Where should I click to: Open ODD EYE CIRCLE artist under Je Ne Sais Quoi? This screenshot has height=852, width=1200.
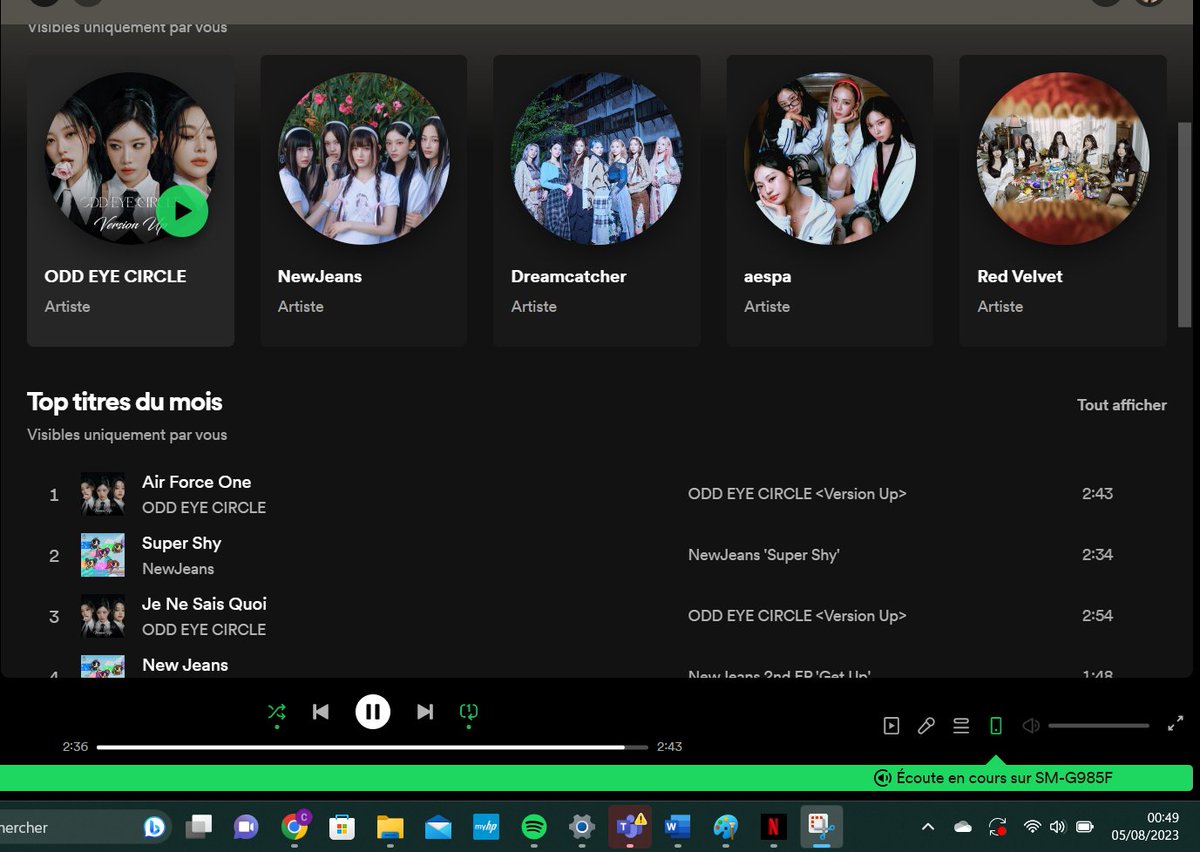[x=204, y=629]
